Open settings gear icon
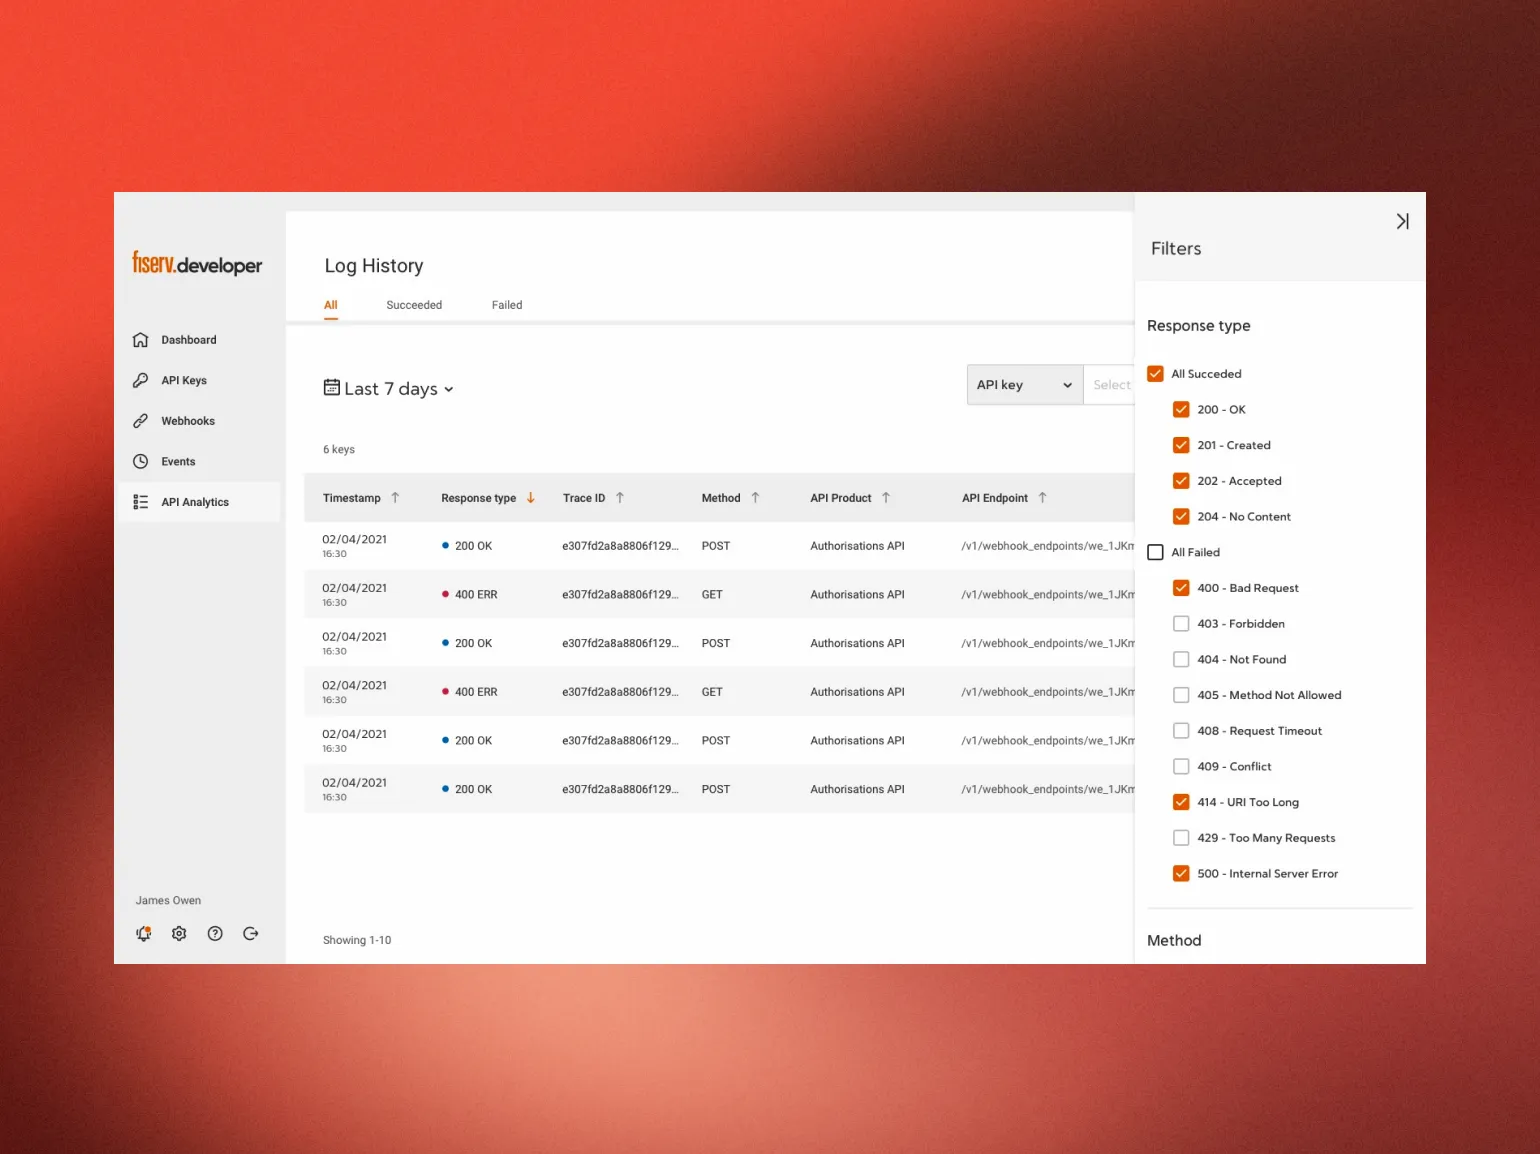 tap(179, 933)
